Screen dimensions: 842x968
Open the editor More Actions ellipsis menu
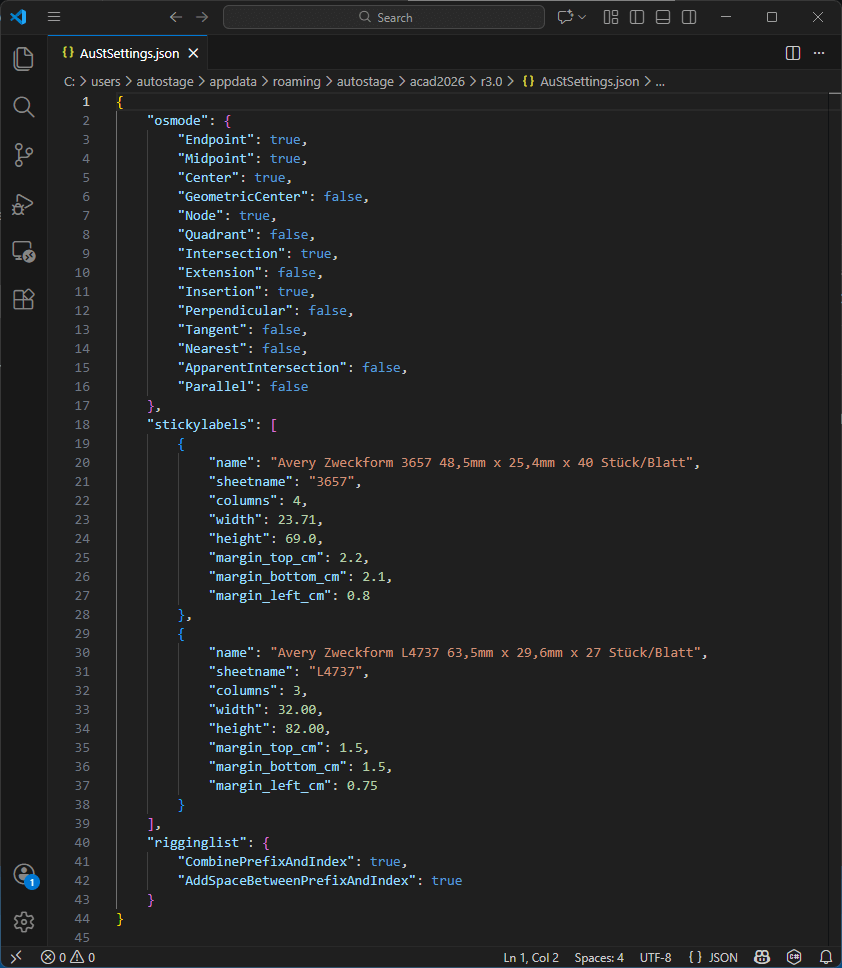[x=819, y=53]
